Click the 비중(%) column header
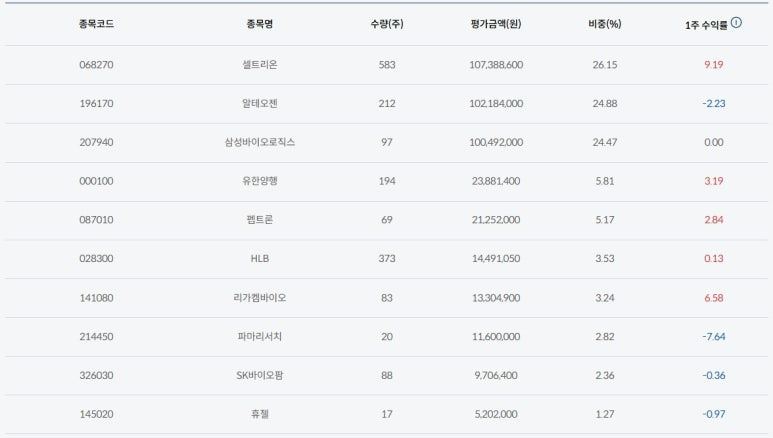Screen dimensions: 773x438 pyautogui.click(x=605, y=24)
